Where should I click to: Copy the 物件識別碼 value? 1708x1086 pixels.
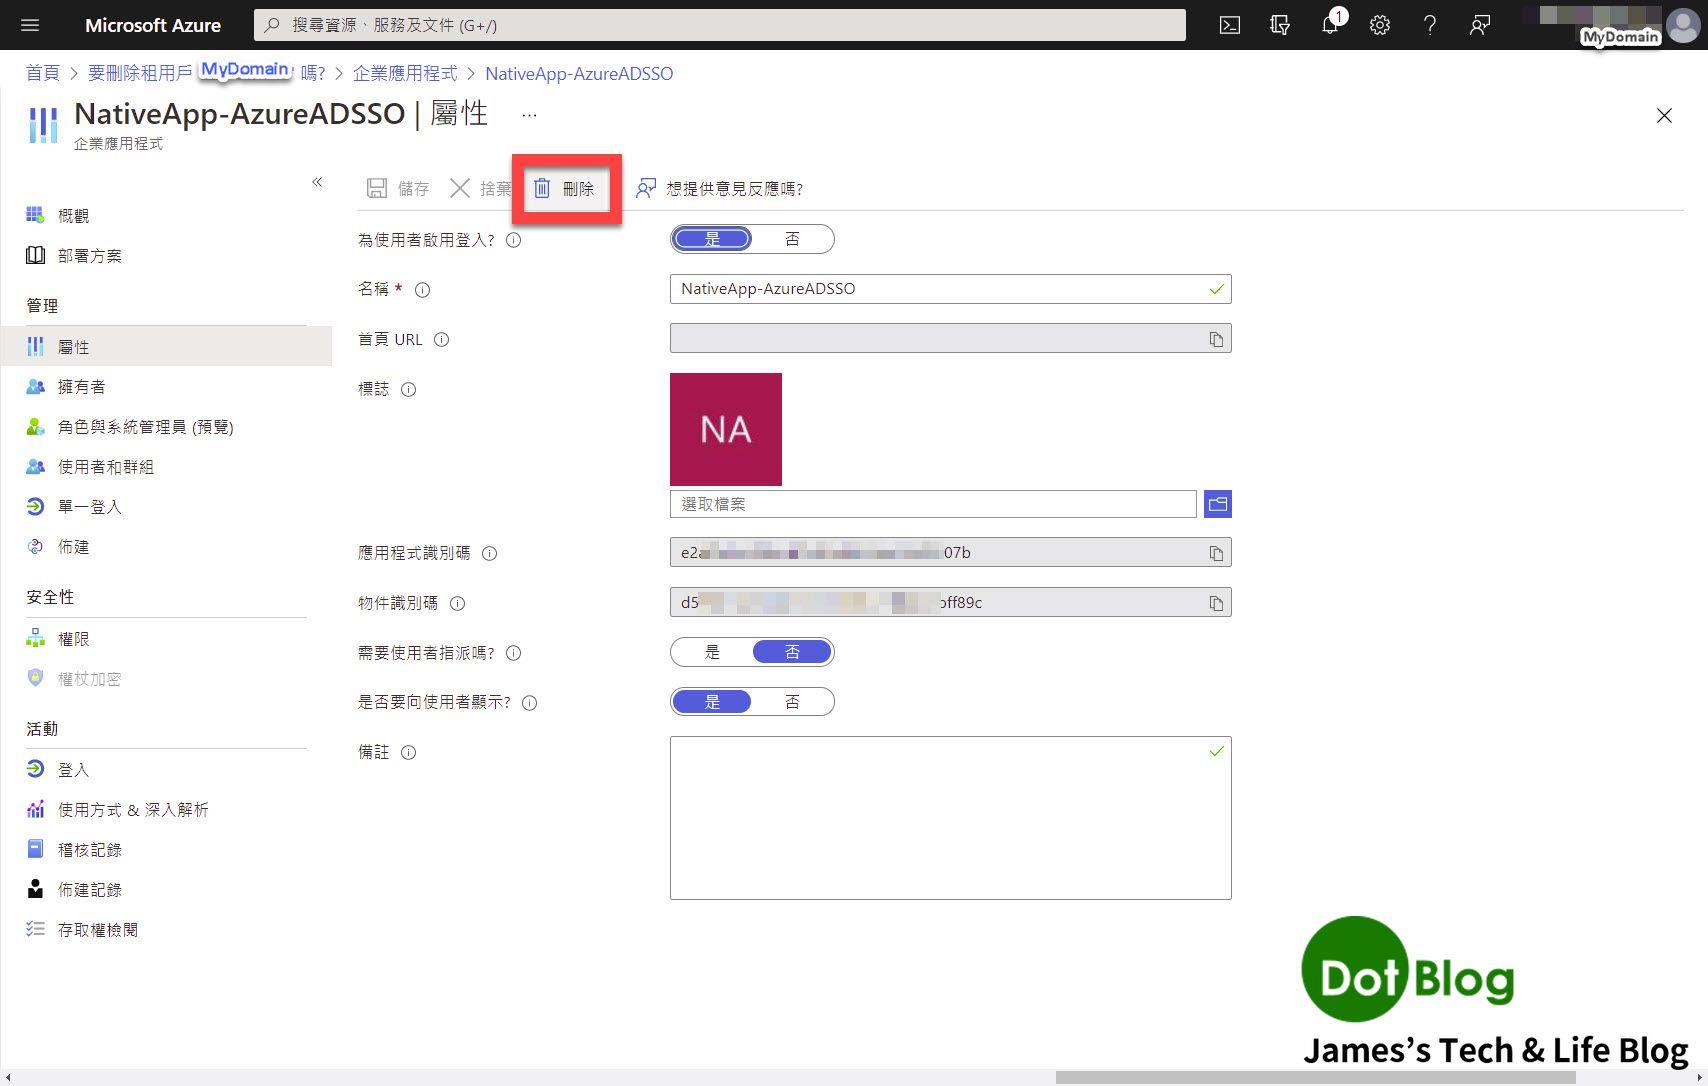(x=1216, y=603)
